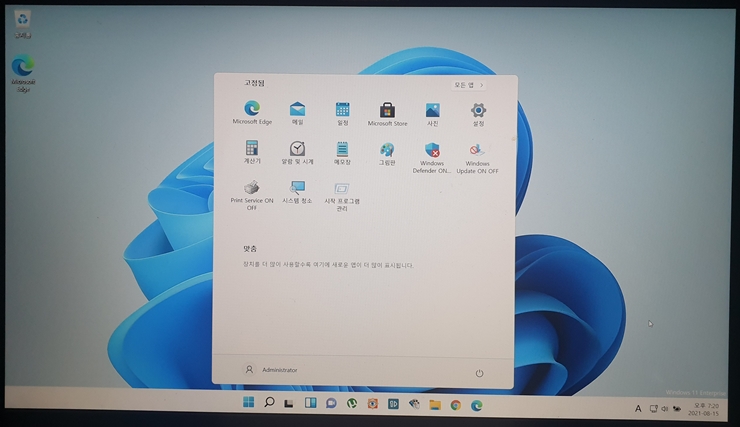Click the power button in Start menu
This screenshot has height=427, width=740.
point(479,373)
